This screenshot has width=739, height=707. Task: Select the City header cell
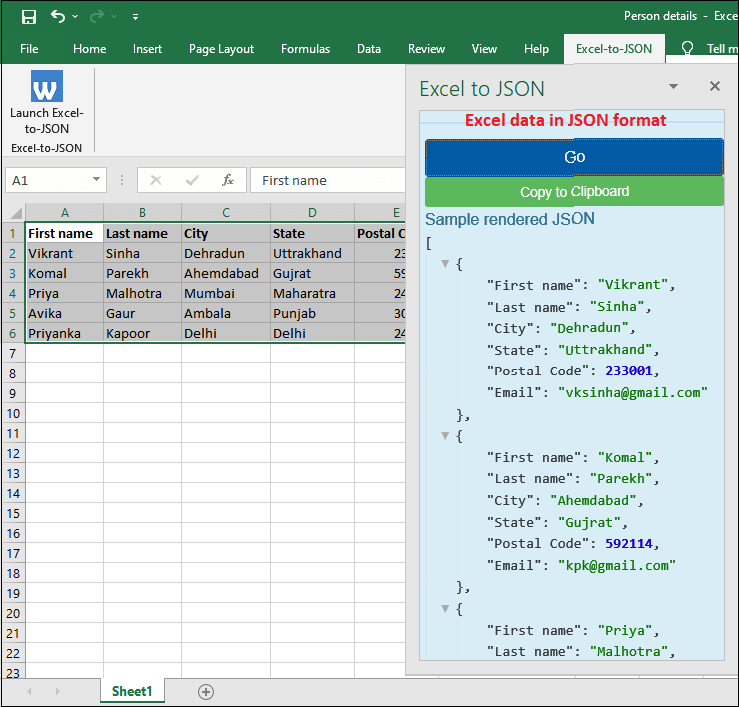click(x=226, y=233)
